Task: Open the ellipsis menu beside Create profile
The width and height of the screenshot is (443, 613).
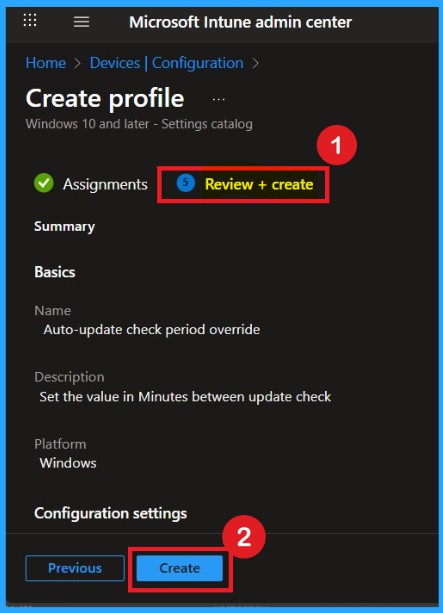Action: coord(219,99)
